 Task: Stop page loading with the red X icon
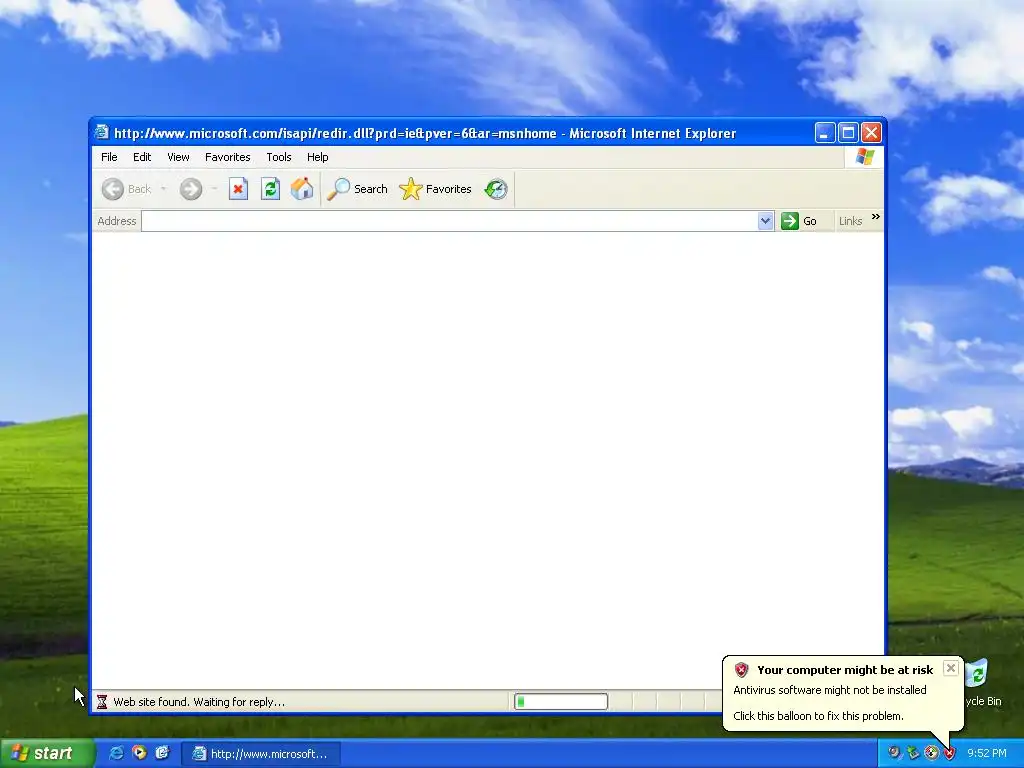tap(238, 189)
